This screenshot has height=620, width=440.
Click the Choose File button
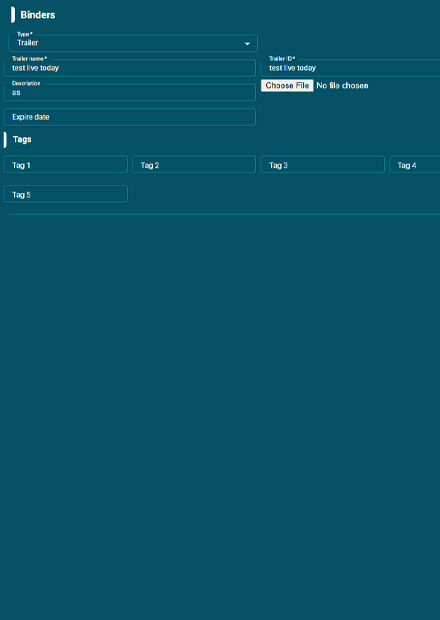(287, 85)
